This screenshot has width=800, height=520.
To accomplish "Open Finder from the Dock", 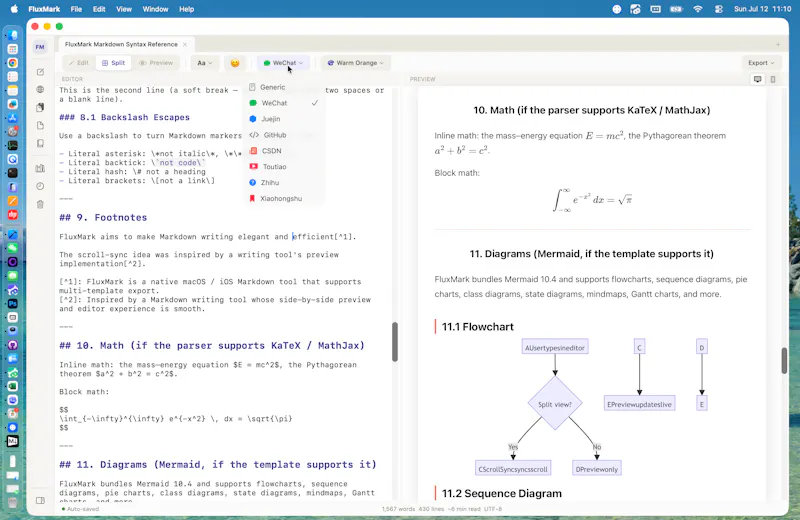I will pyautogui.click(x=13, y=35).
